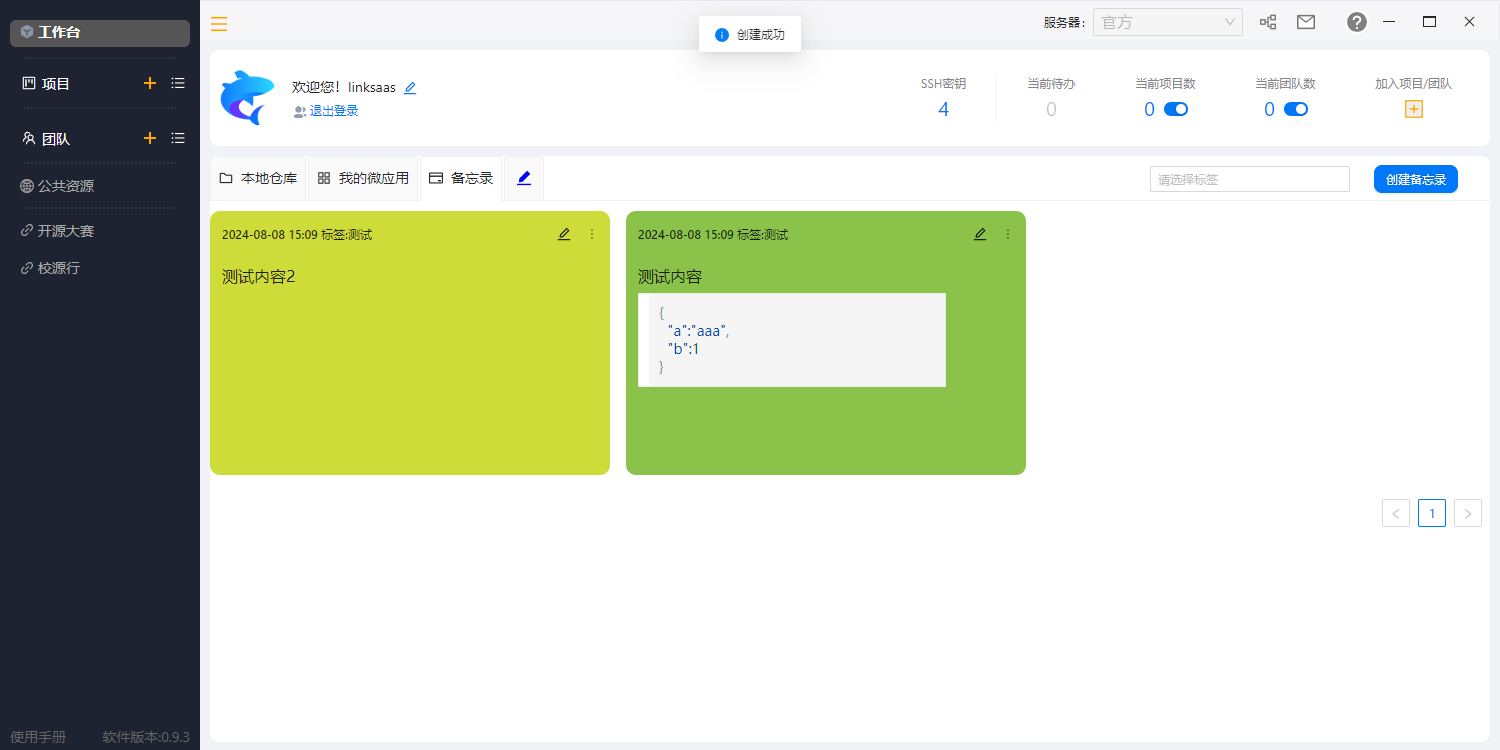Toggle the 当前团队数 switch
This screenshot has width=1500, height=750.
click(1296, 109)
